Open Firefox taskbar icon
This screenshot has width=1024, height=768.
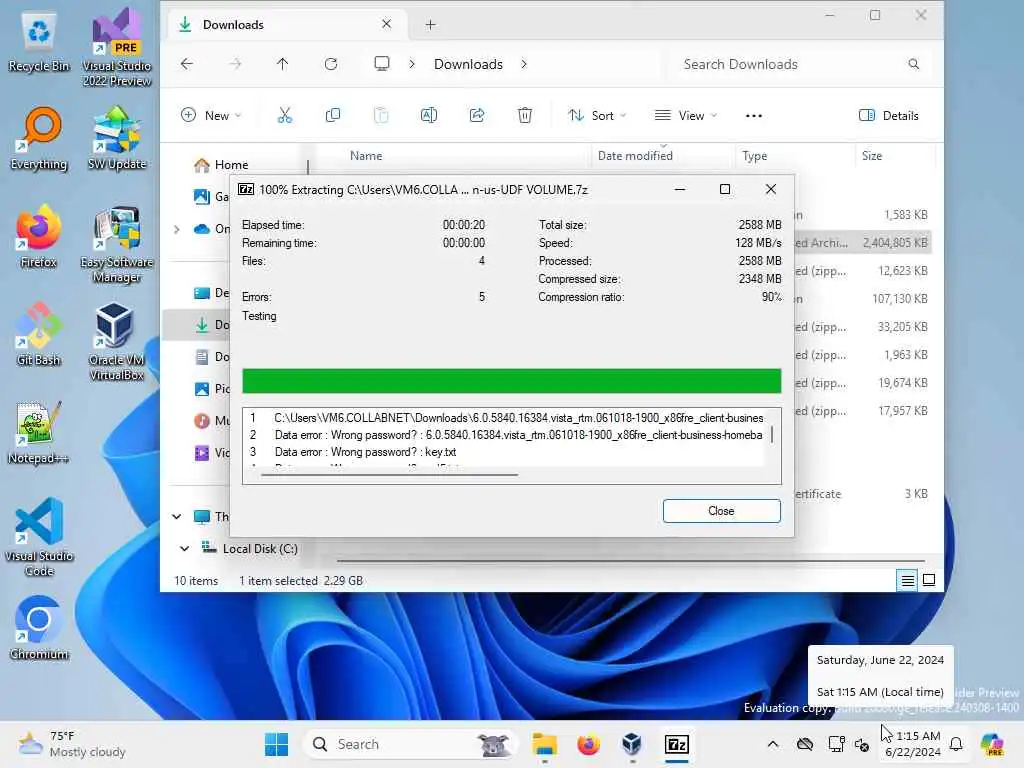pyautogui.click(x=588, y=744)
